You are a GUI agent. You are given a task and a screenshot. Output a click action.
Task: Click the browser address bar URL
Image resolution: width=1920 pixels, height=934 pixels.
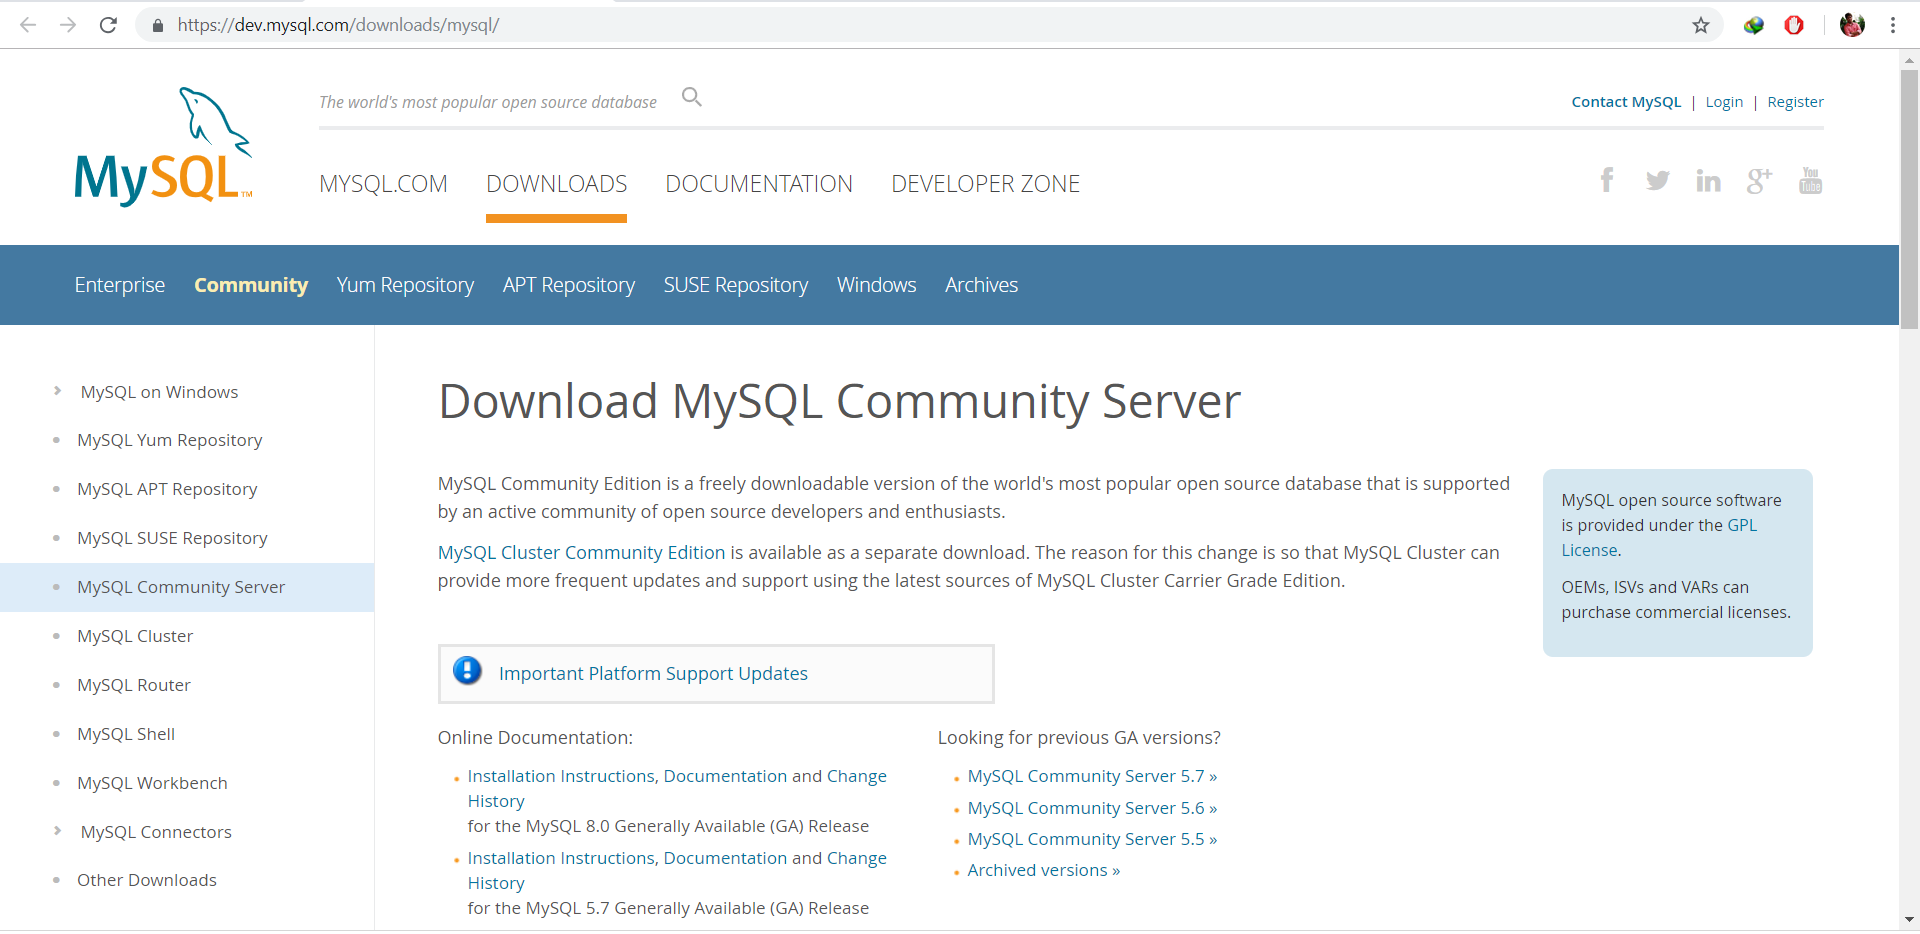(x=338, y=25)
